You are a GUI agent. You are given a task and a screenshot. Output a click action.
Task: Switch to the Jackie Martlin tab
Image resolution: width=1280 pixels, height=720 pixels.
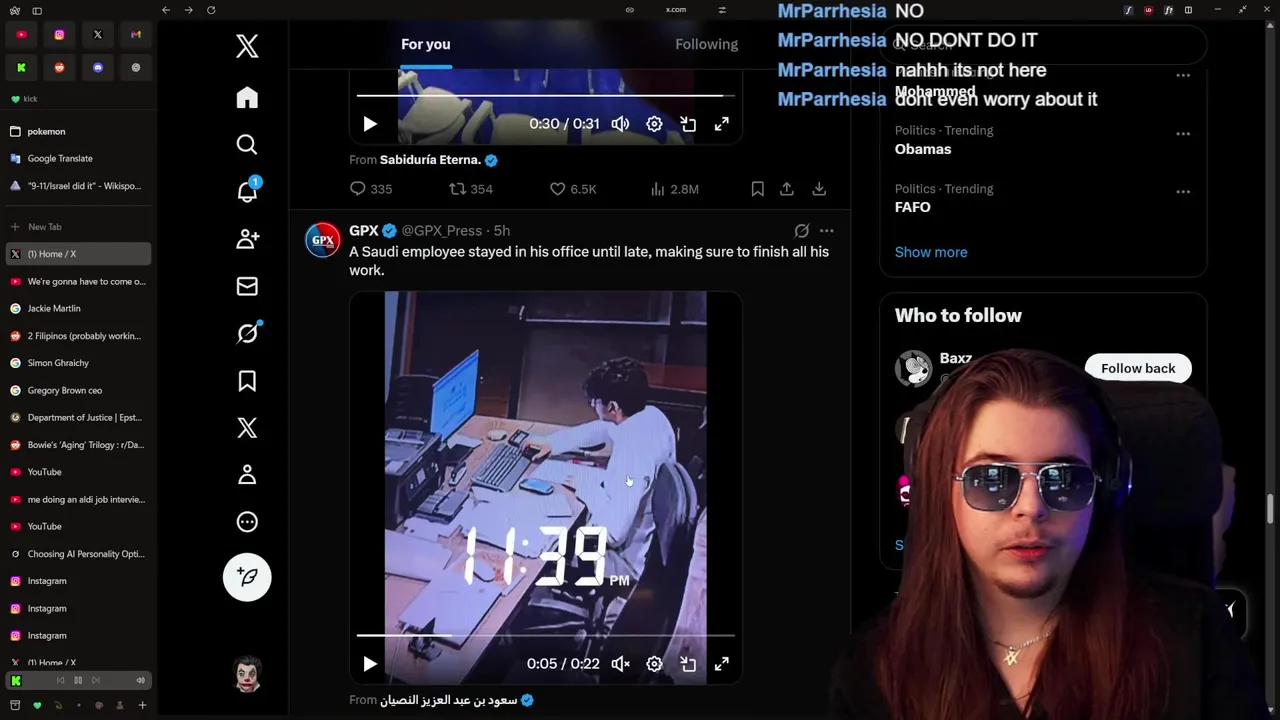(78, 308)
